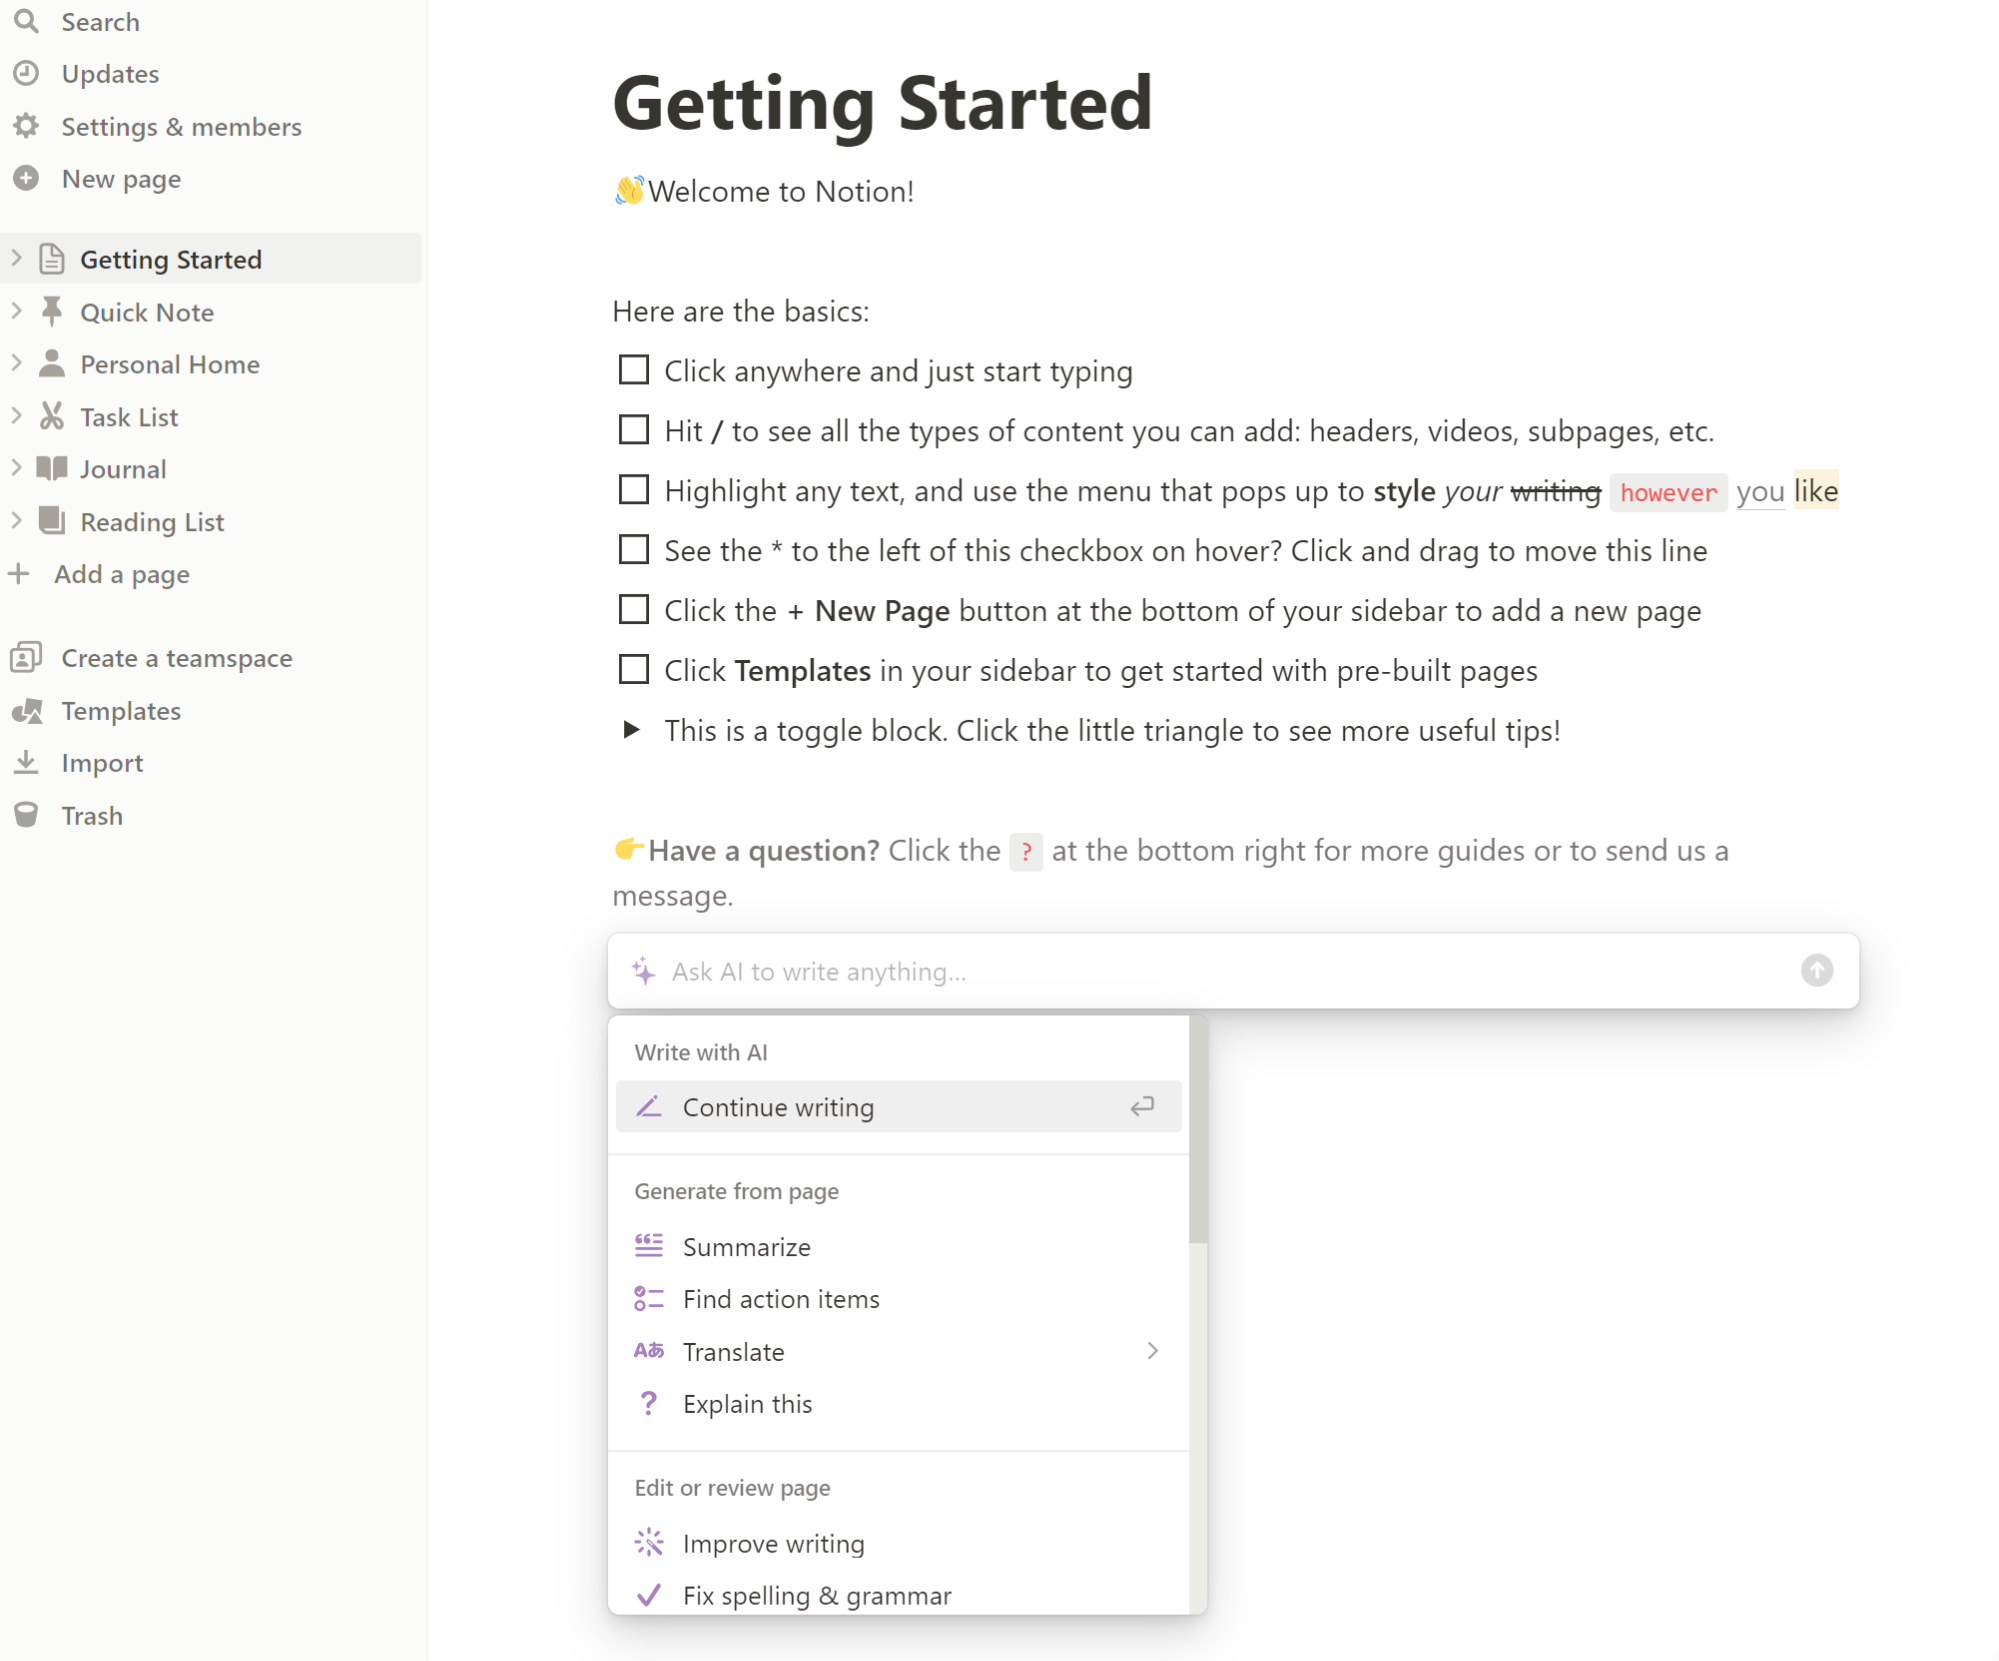The image size is (1999, 1661).
Task: Click the New page plus-circle icon
Action: (x=26, y=178)
